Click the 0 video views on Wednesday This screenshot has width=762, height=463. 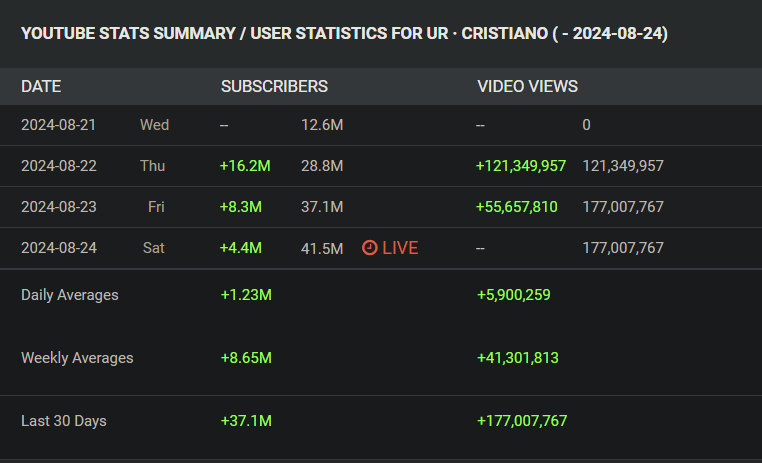click(x=586, y=125)
